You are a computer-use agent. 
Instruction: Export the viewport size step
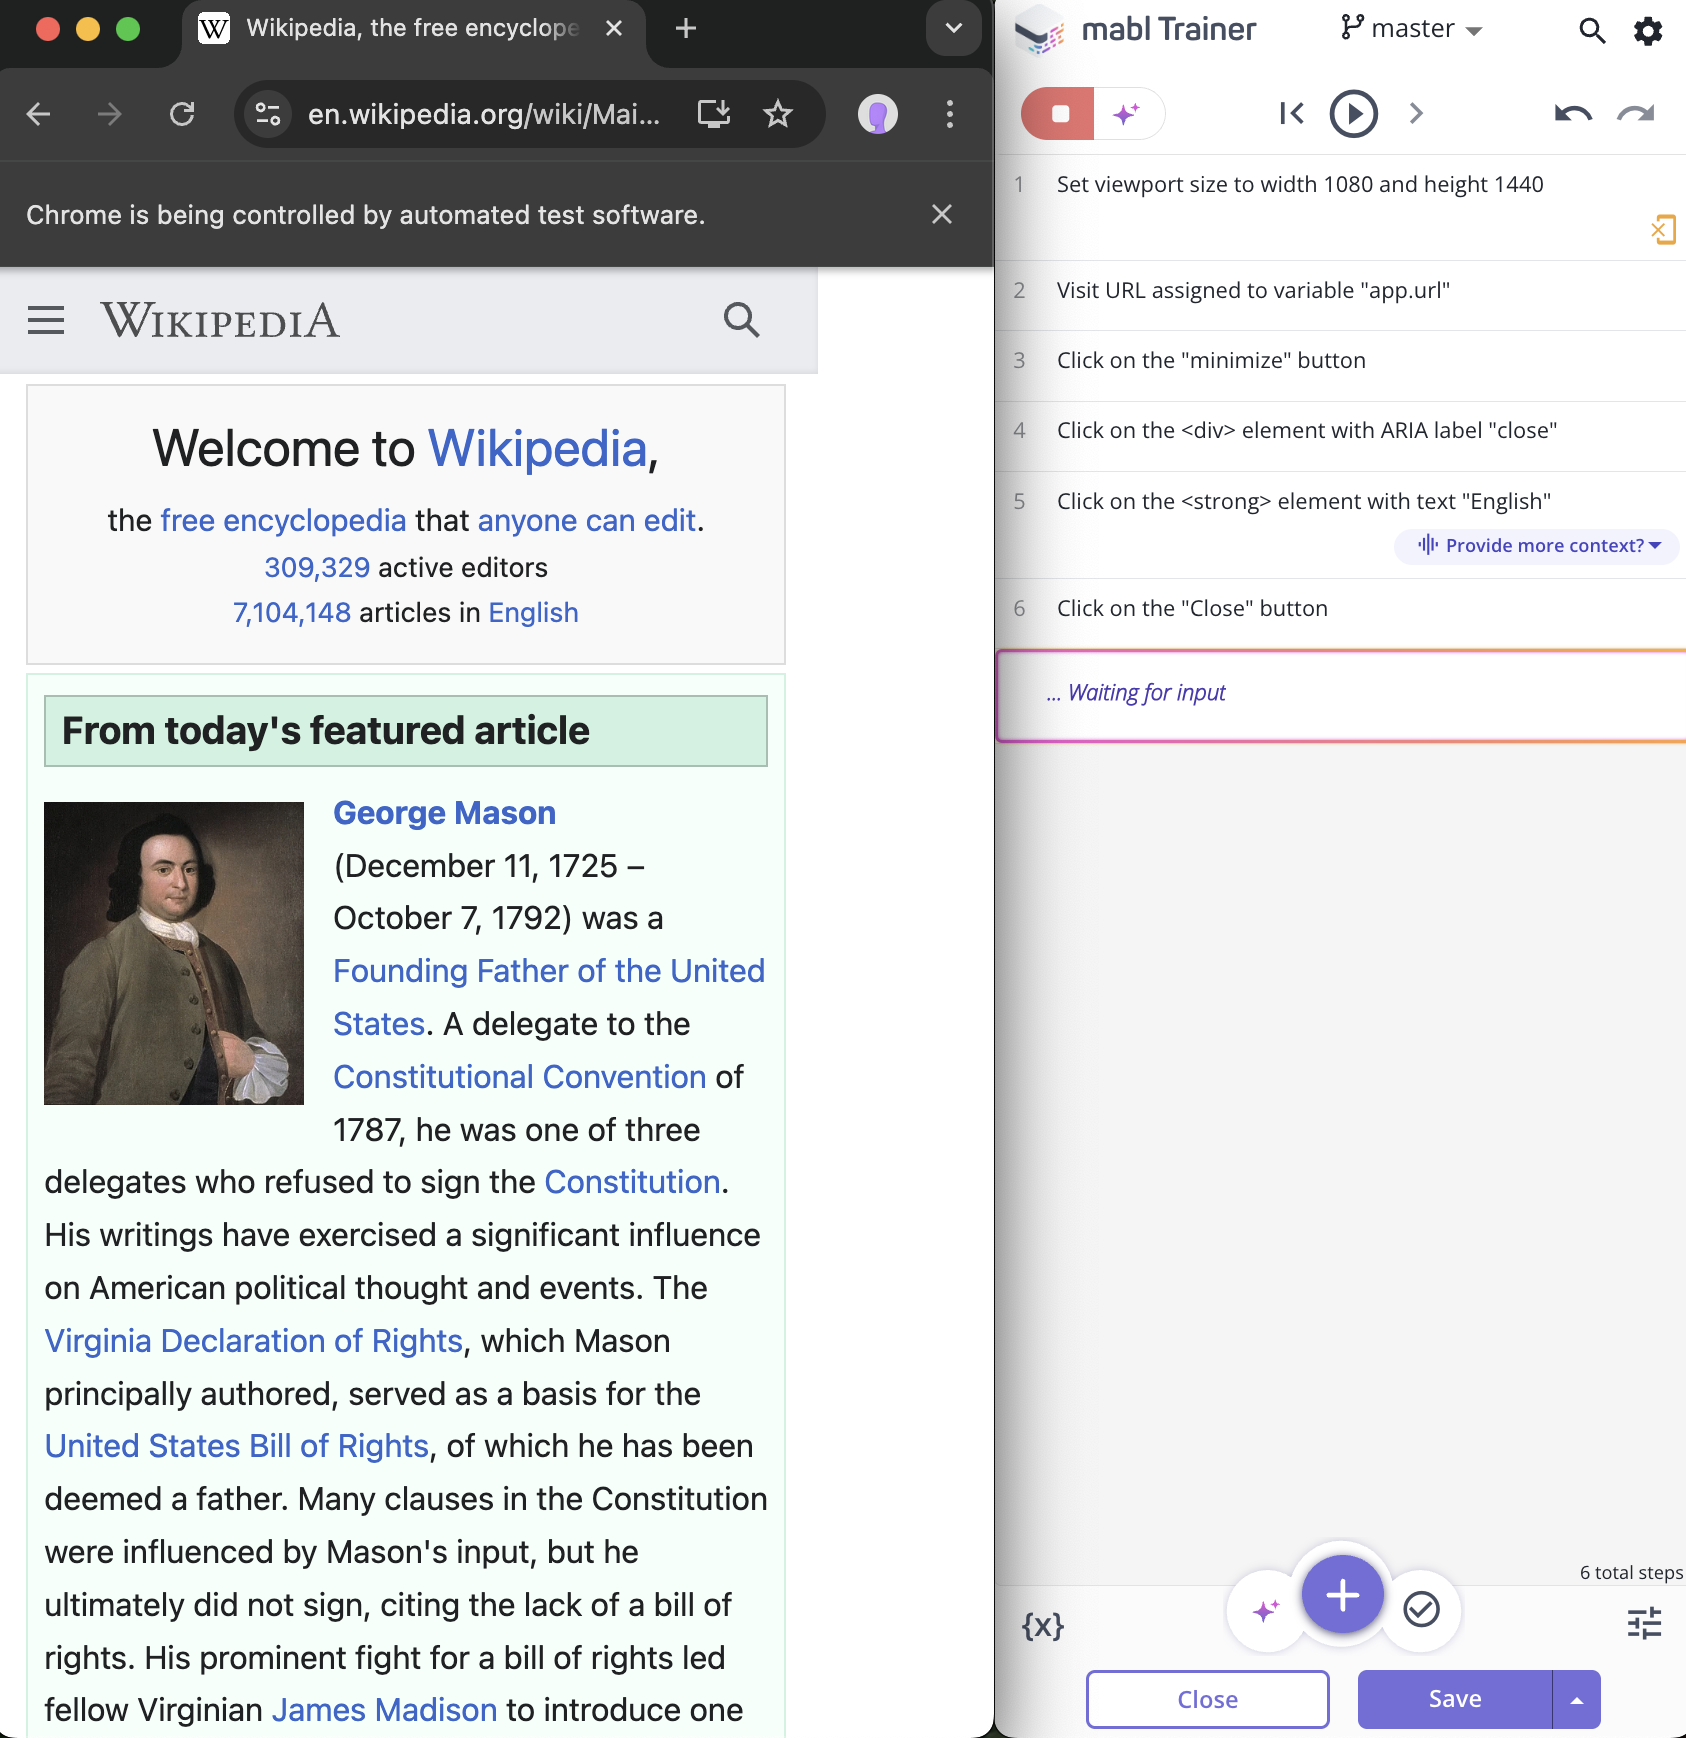(x=1663, y=229)
